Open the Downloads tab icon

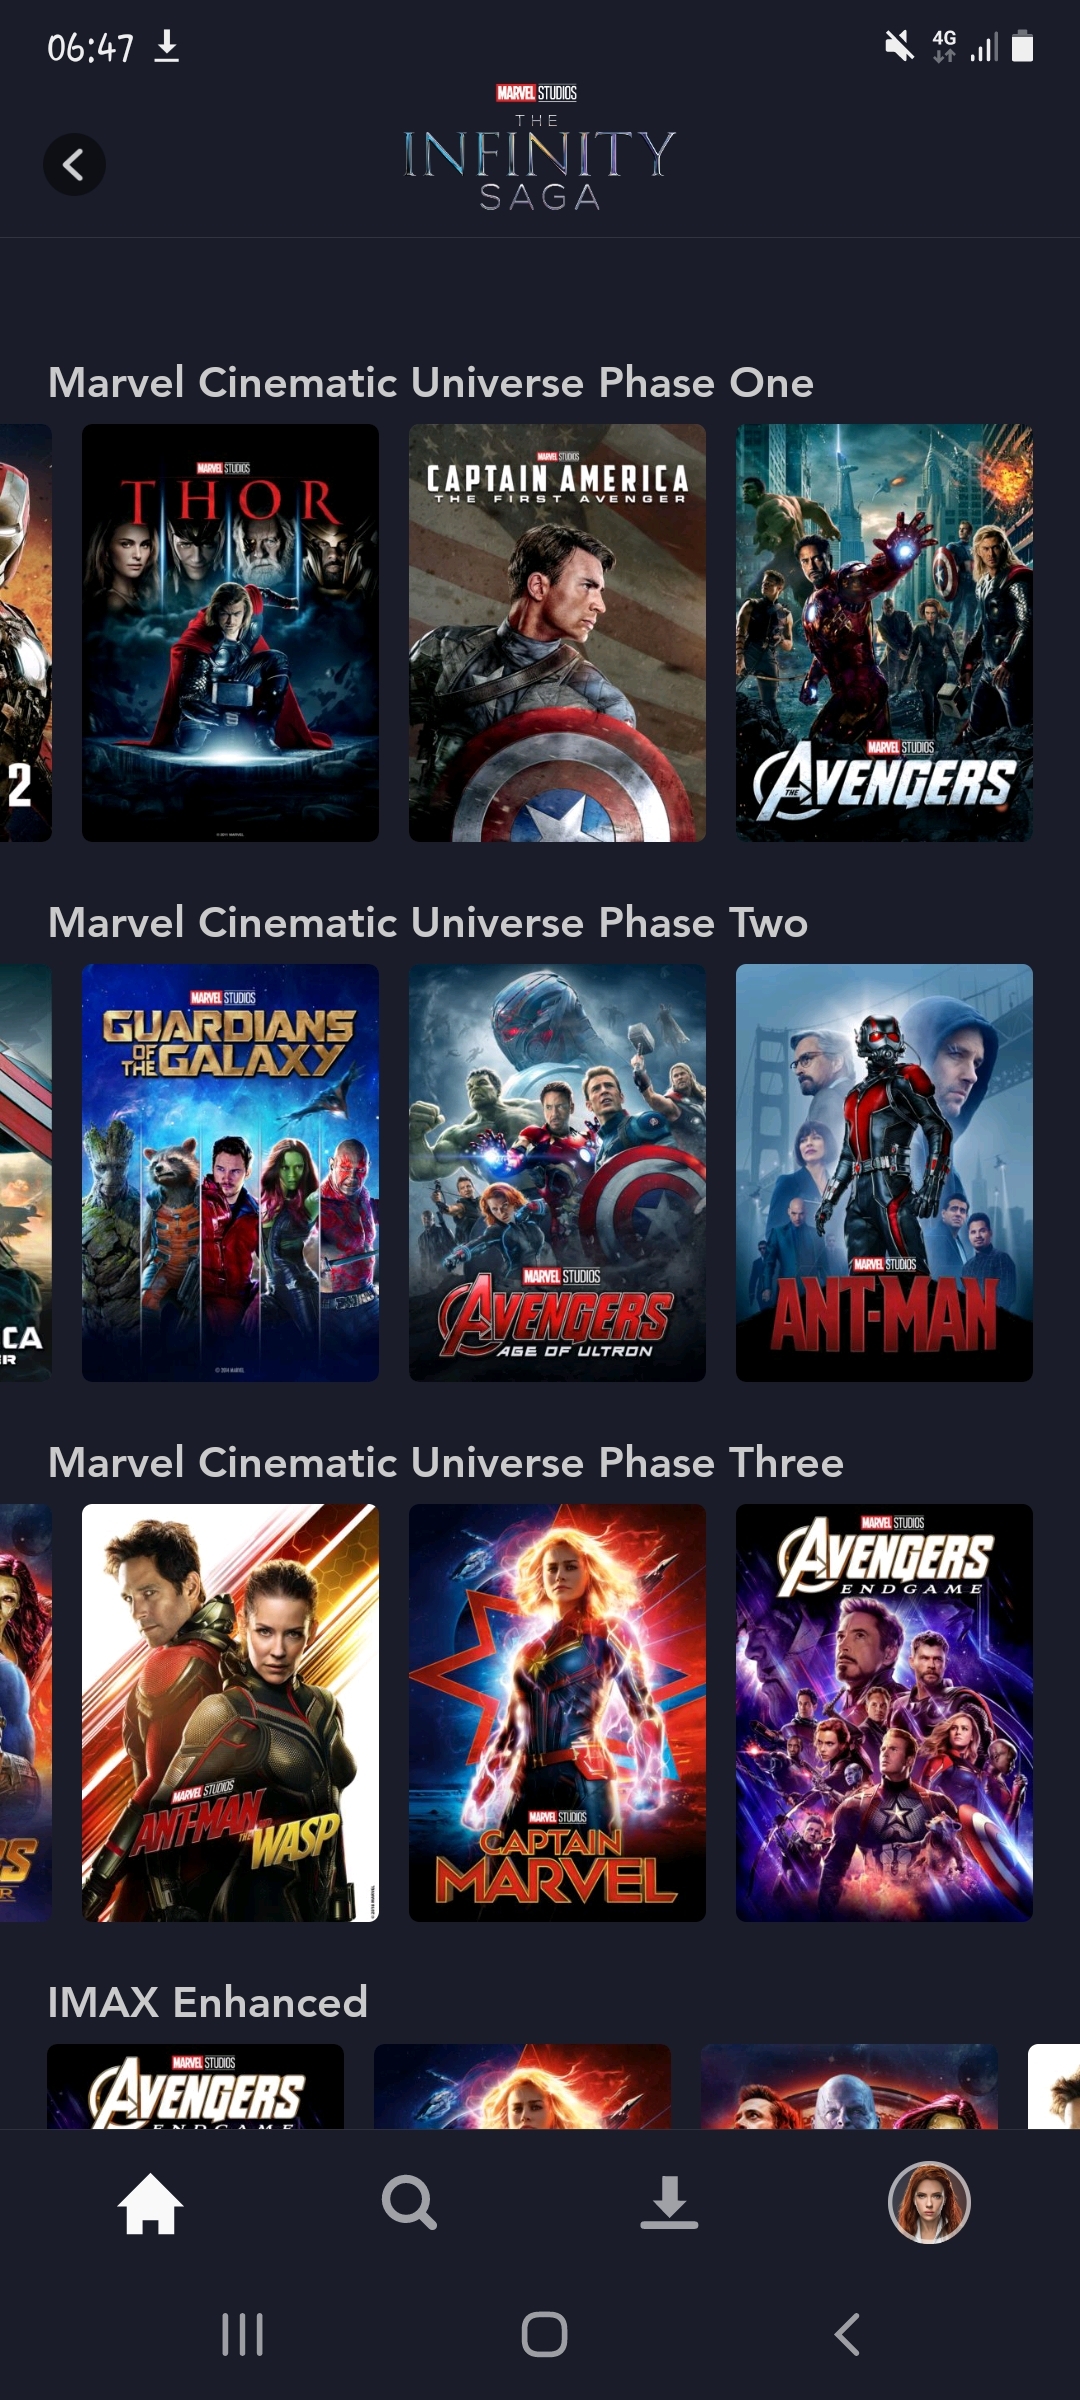pos(669,2202)
